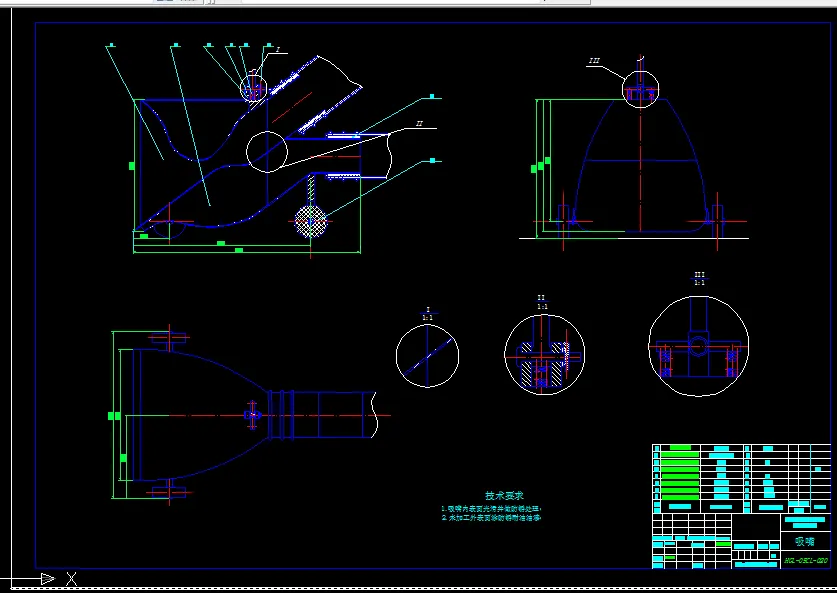This screenshot has height=593, width=837.
Task: Select the left wheel in front view
Action: click(563, 221)
